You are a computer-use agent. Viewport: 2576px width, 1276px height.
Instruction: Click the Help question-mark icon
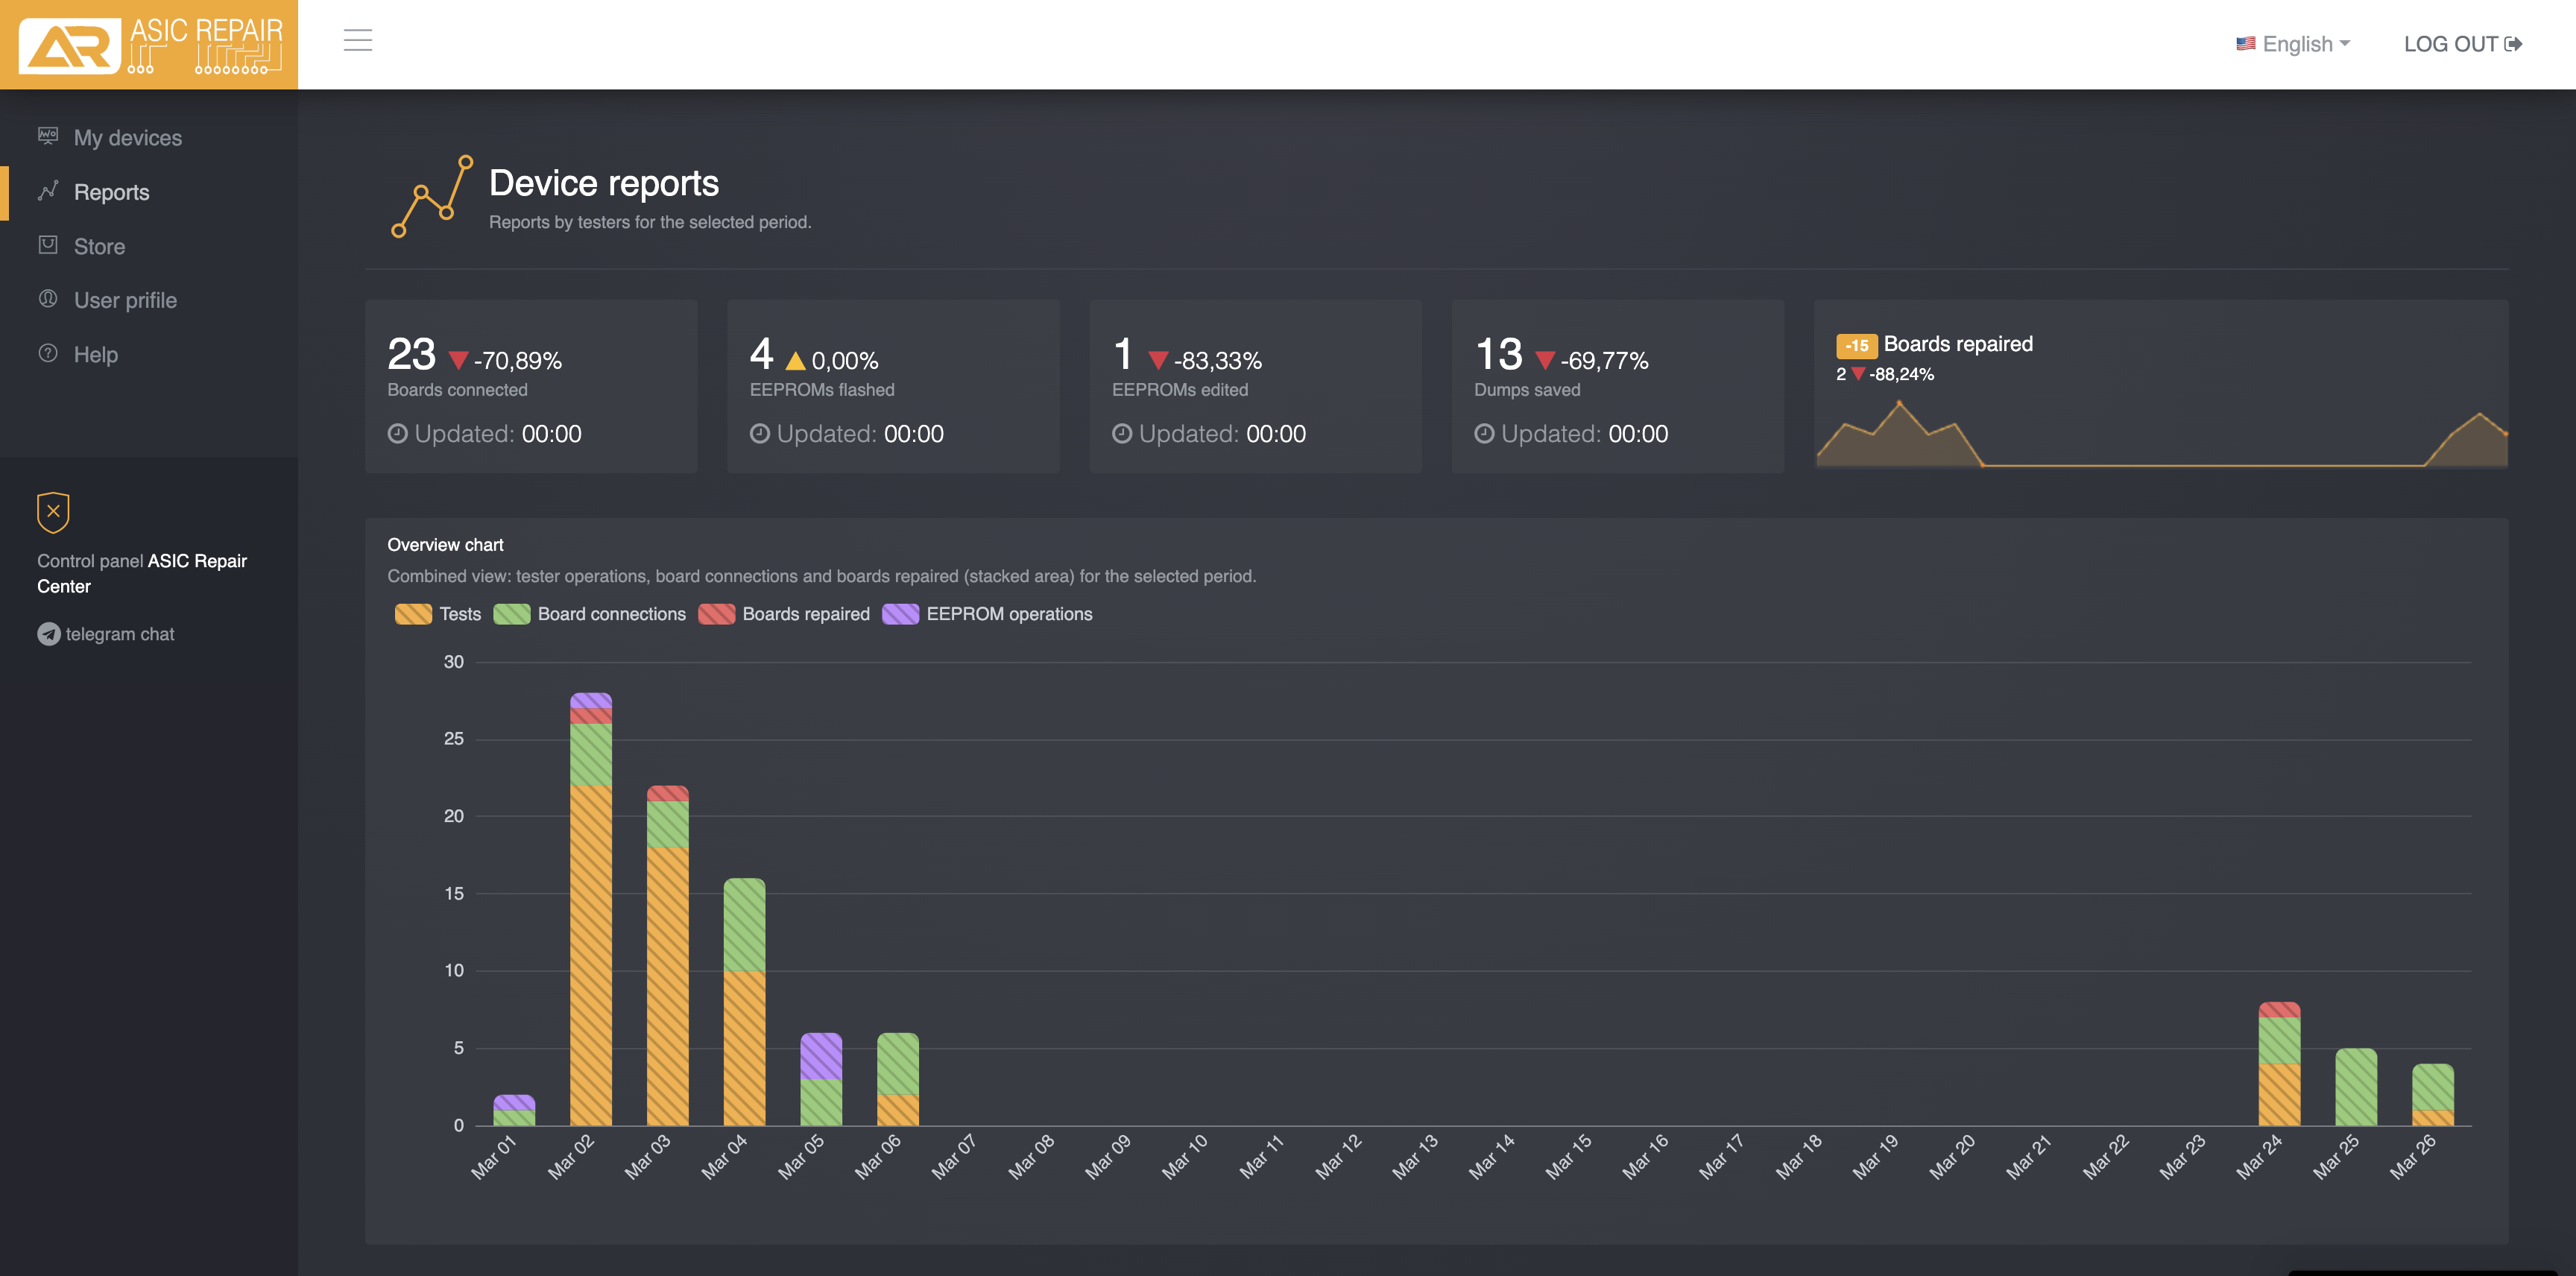click(x=48, y=353)
